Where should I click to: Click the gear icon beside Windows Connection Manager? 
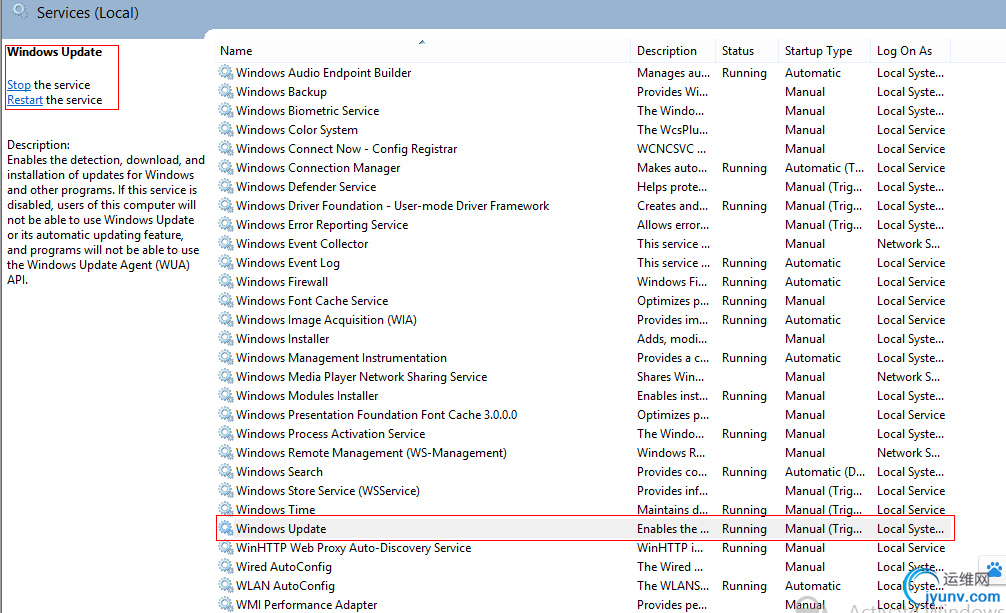pos(225,167)
